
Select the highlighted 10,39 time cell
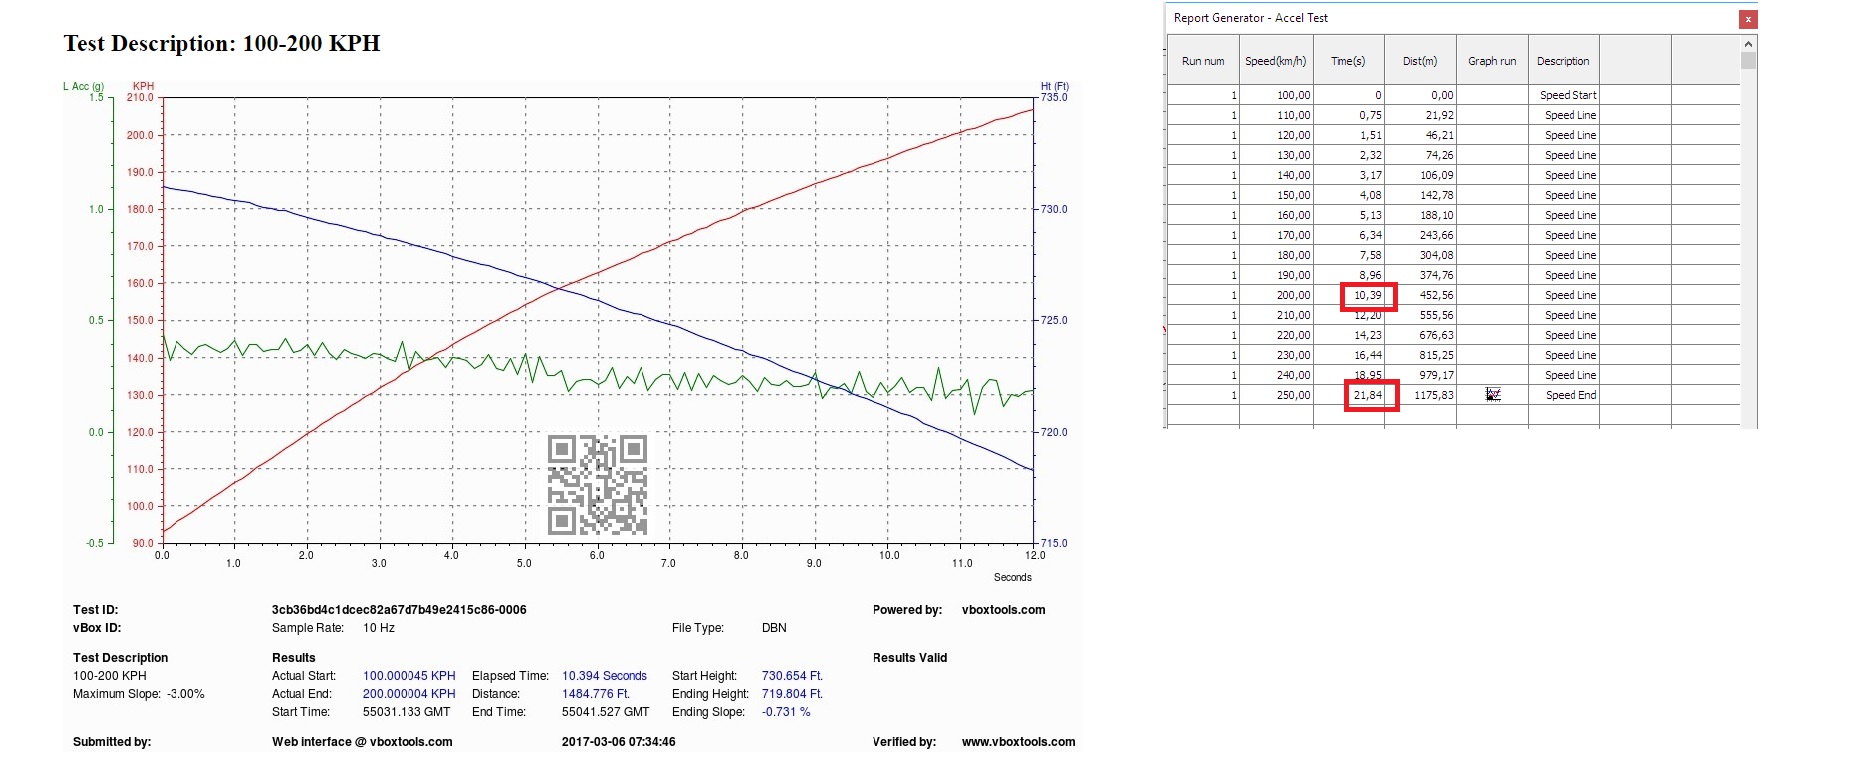pyautogui.click(x=1368, y=296)
